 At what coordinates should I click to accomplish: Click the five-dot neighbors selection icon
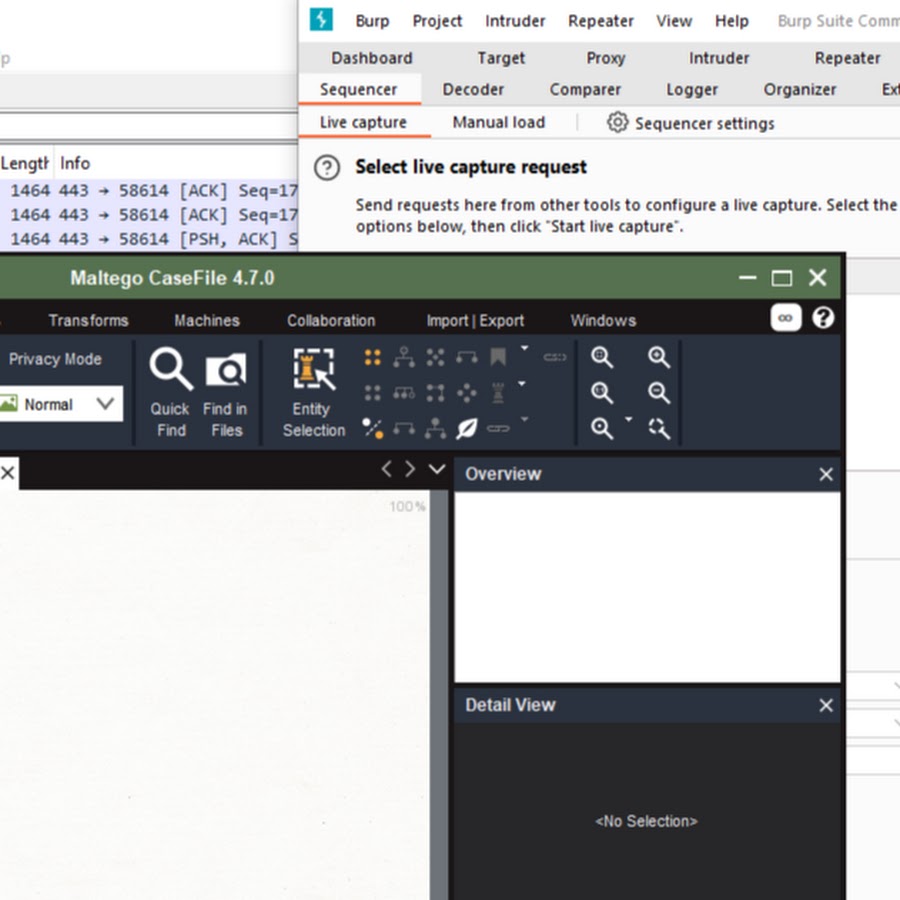tap(436, 358)
